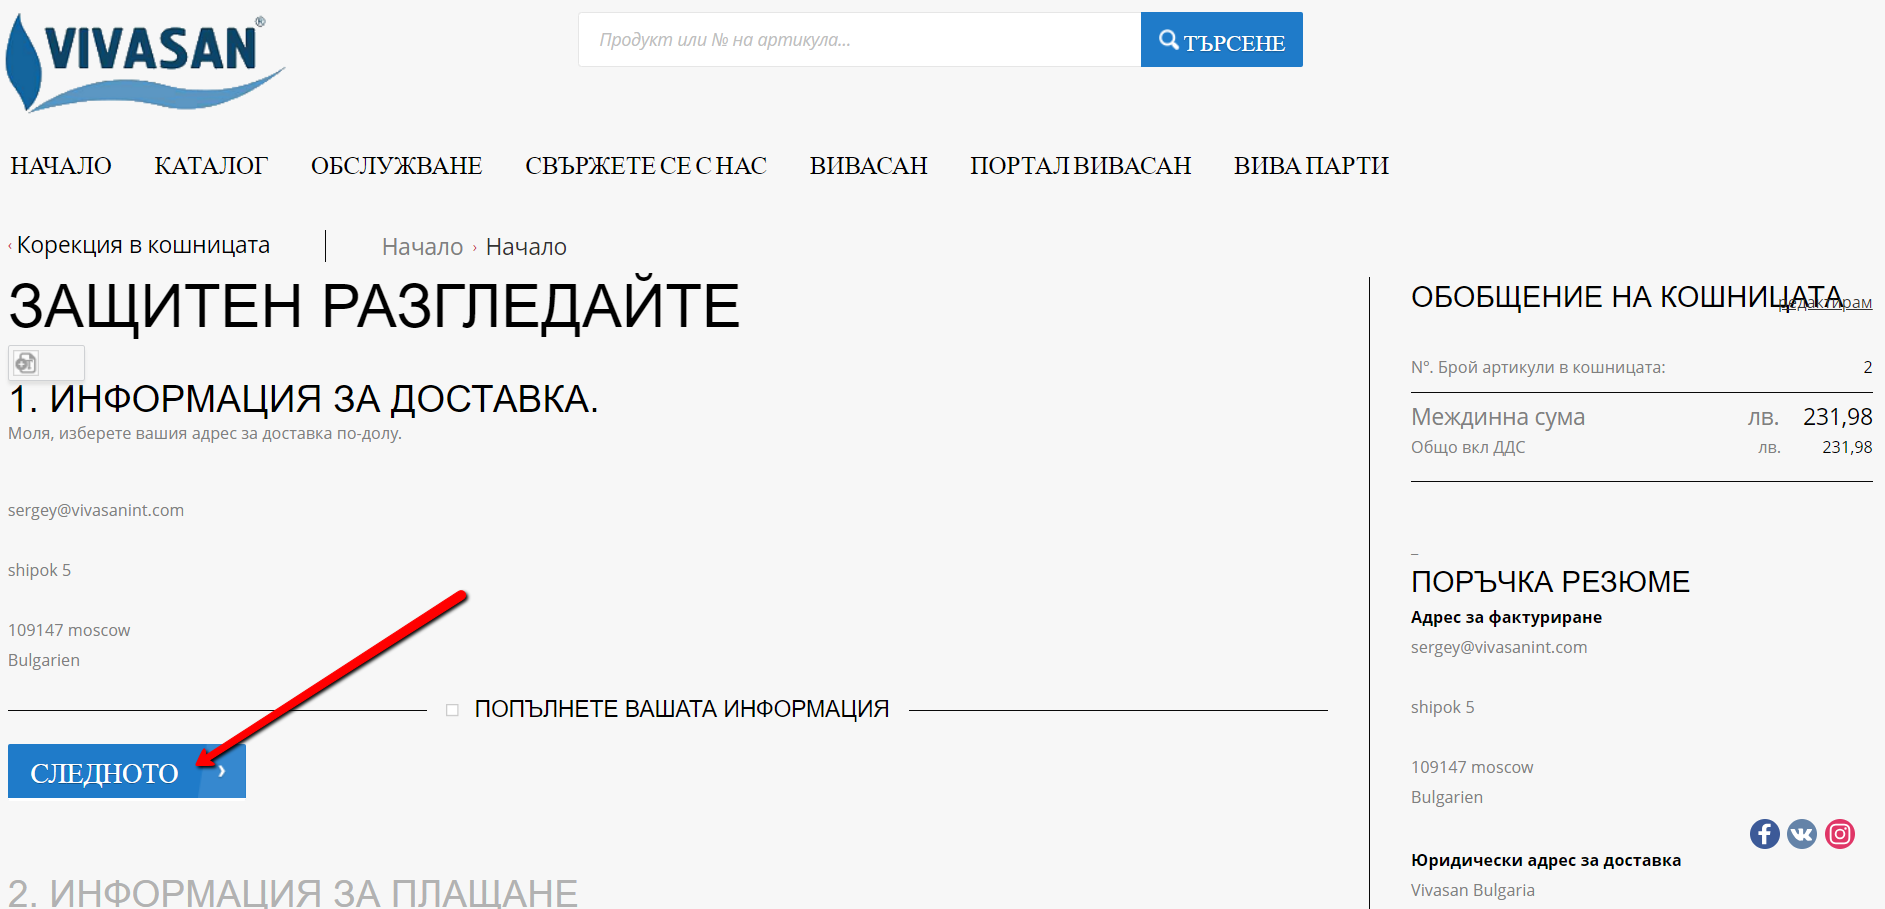The image size is (1885, 909).
Task: Click ТЪРСЕНЕ search button
Action: tap(1221, 40)
